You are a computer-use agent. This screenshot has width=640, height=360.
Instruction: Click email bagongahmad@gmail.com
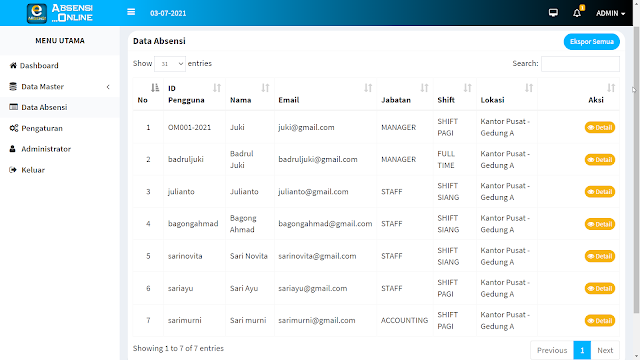[x=325, y=224]
